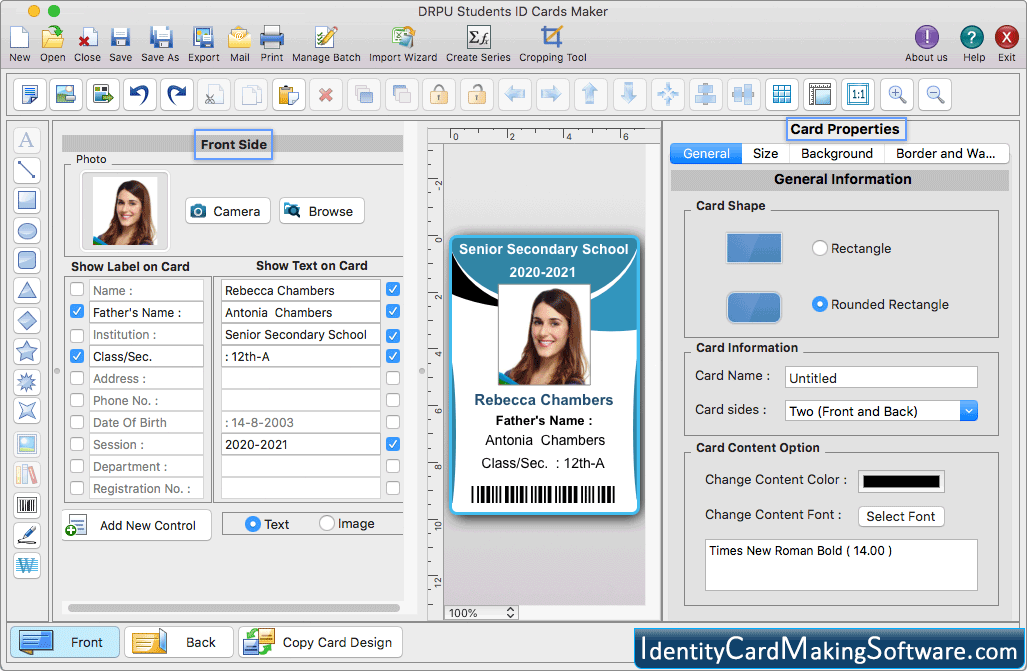This screenshot has height=671, width=1027.
Task: Uncheck the Class/Sec. label checkbox
Action: click(77, 356)
